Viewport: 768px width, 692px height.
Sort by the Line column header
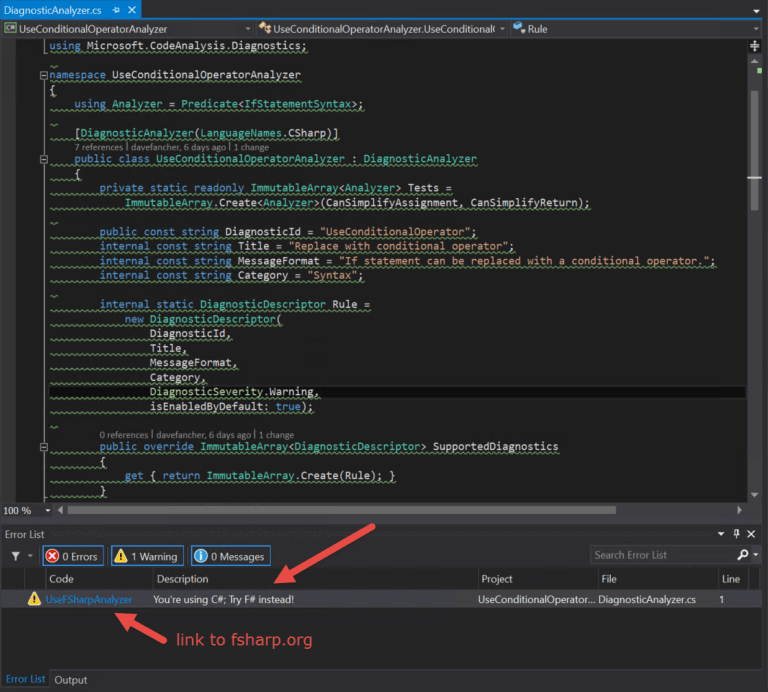coord(731,579)
